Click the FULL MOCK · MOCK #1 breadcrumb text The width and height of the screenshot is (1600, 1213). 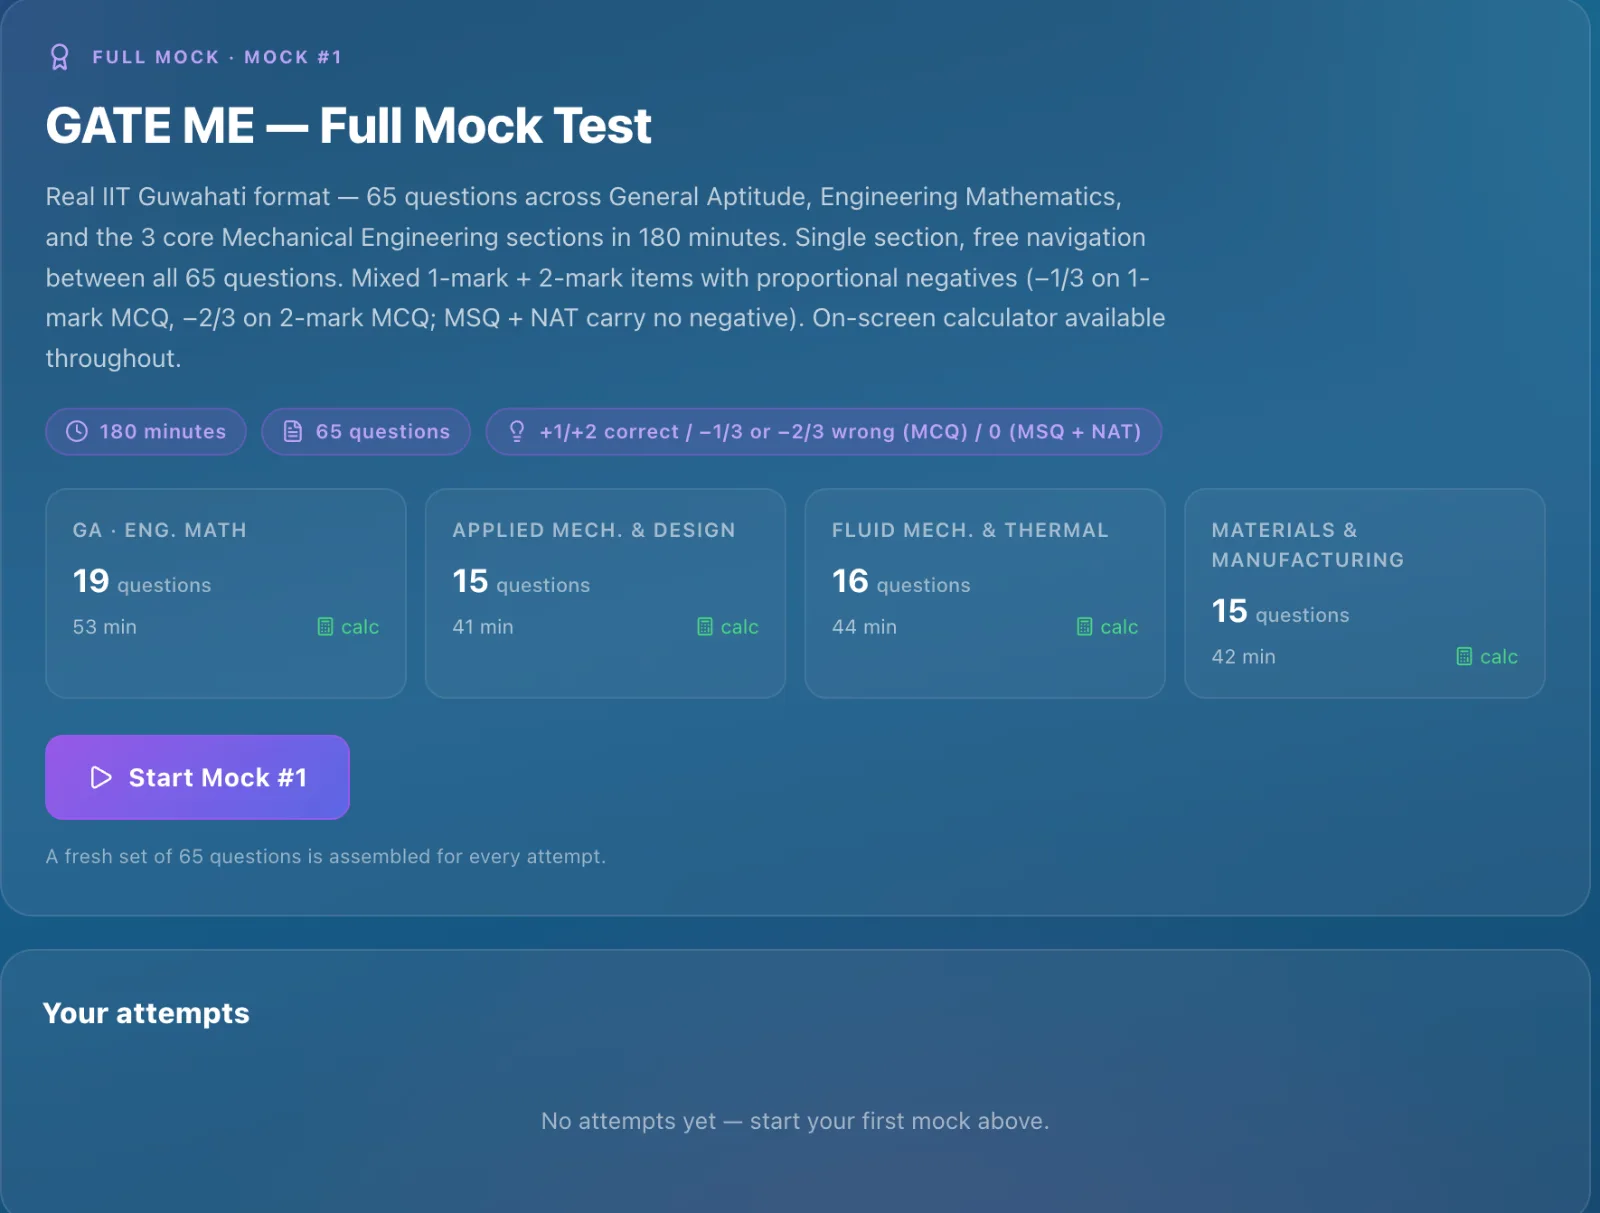217,57
